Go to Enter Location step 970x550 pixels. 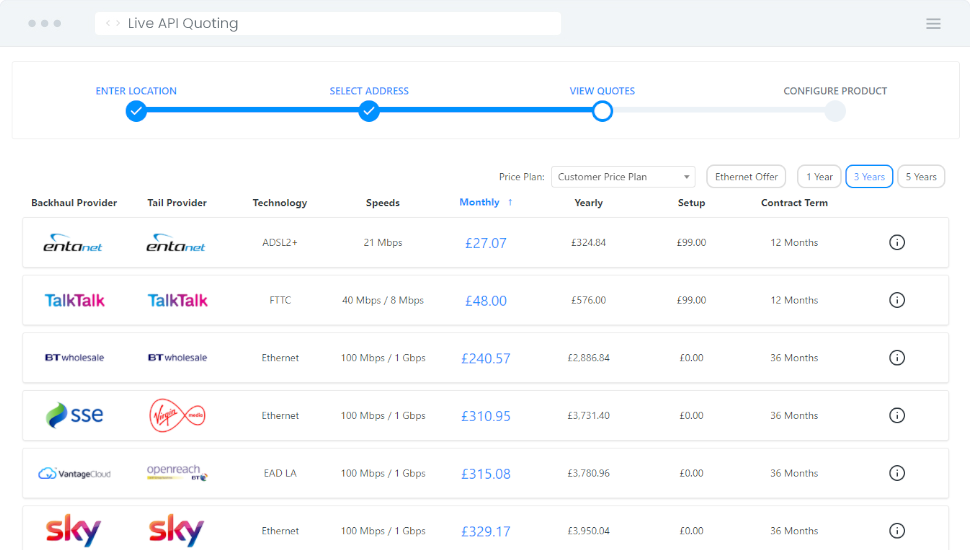point(136,91)
